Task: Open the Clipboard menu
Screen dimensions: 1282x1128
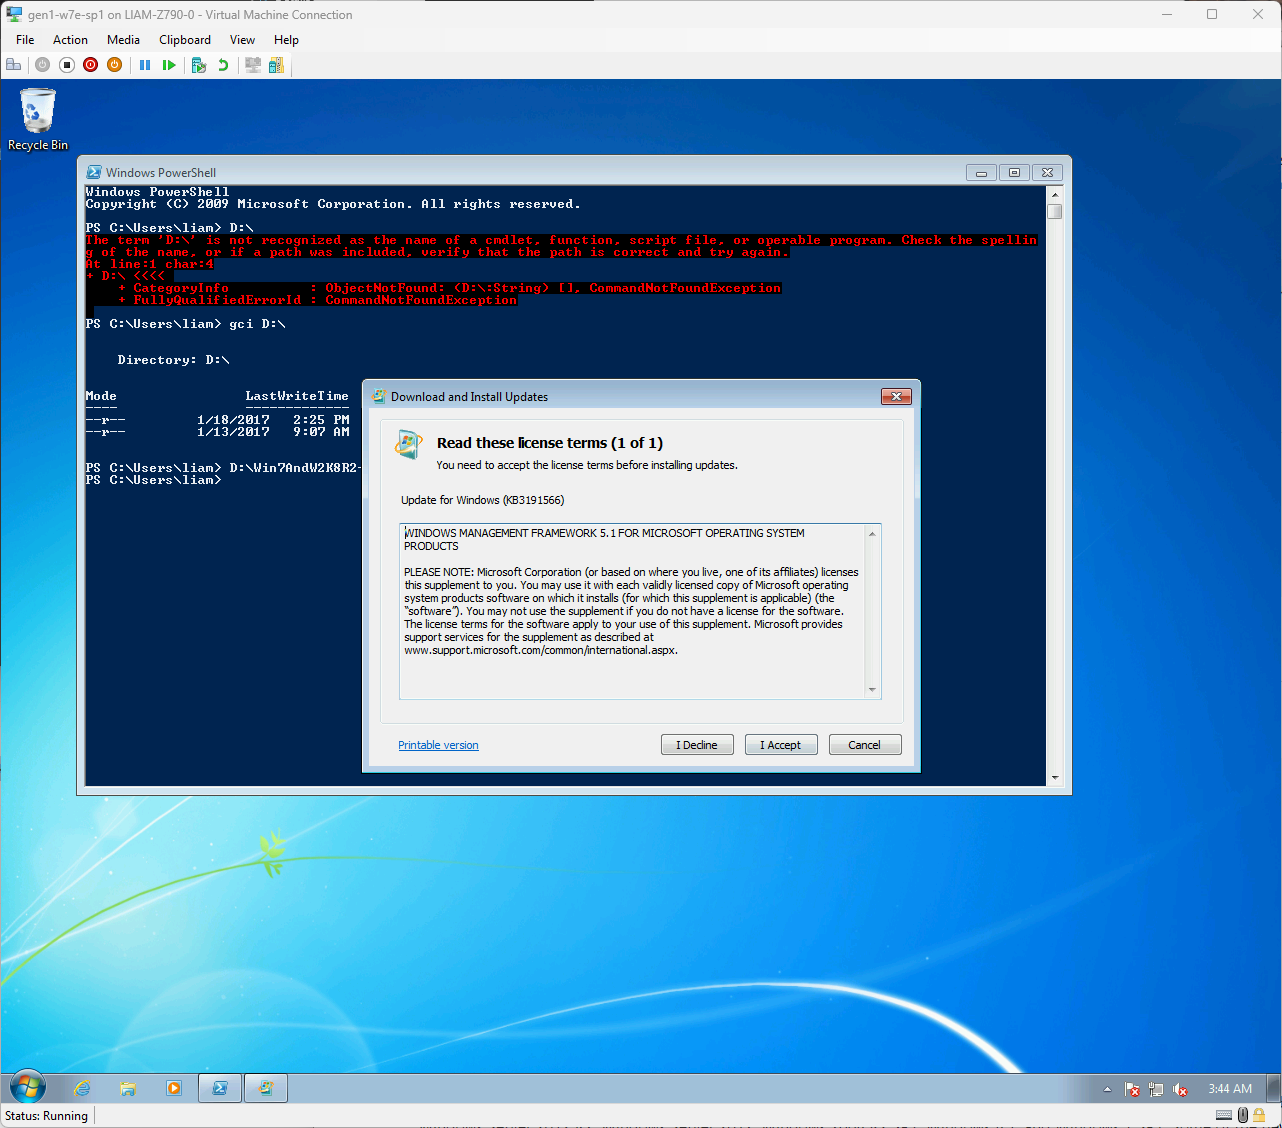Action: (x=185, y=40)
